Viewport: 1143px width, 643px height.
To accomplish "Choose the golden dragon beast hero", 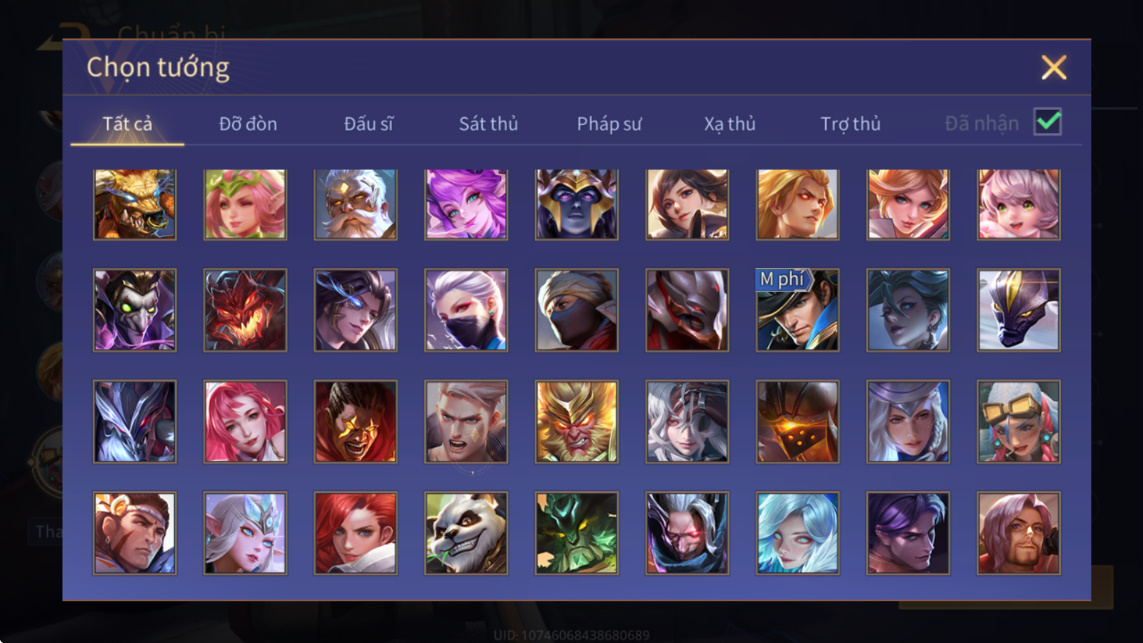I will click(x=135, y=204).
